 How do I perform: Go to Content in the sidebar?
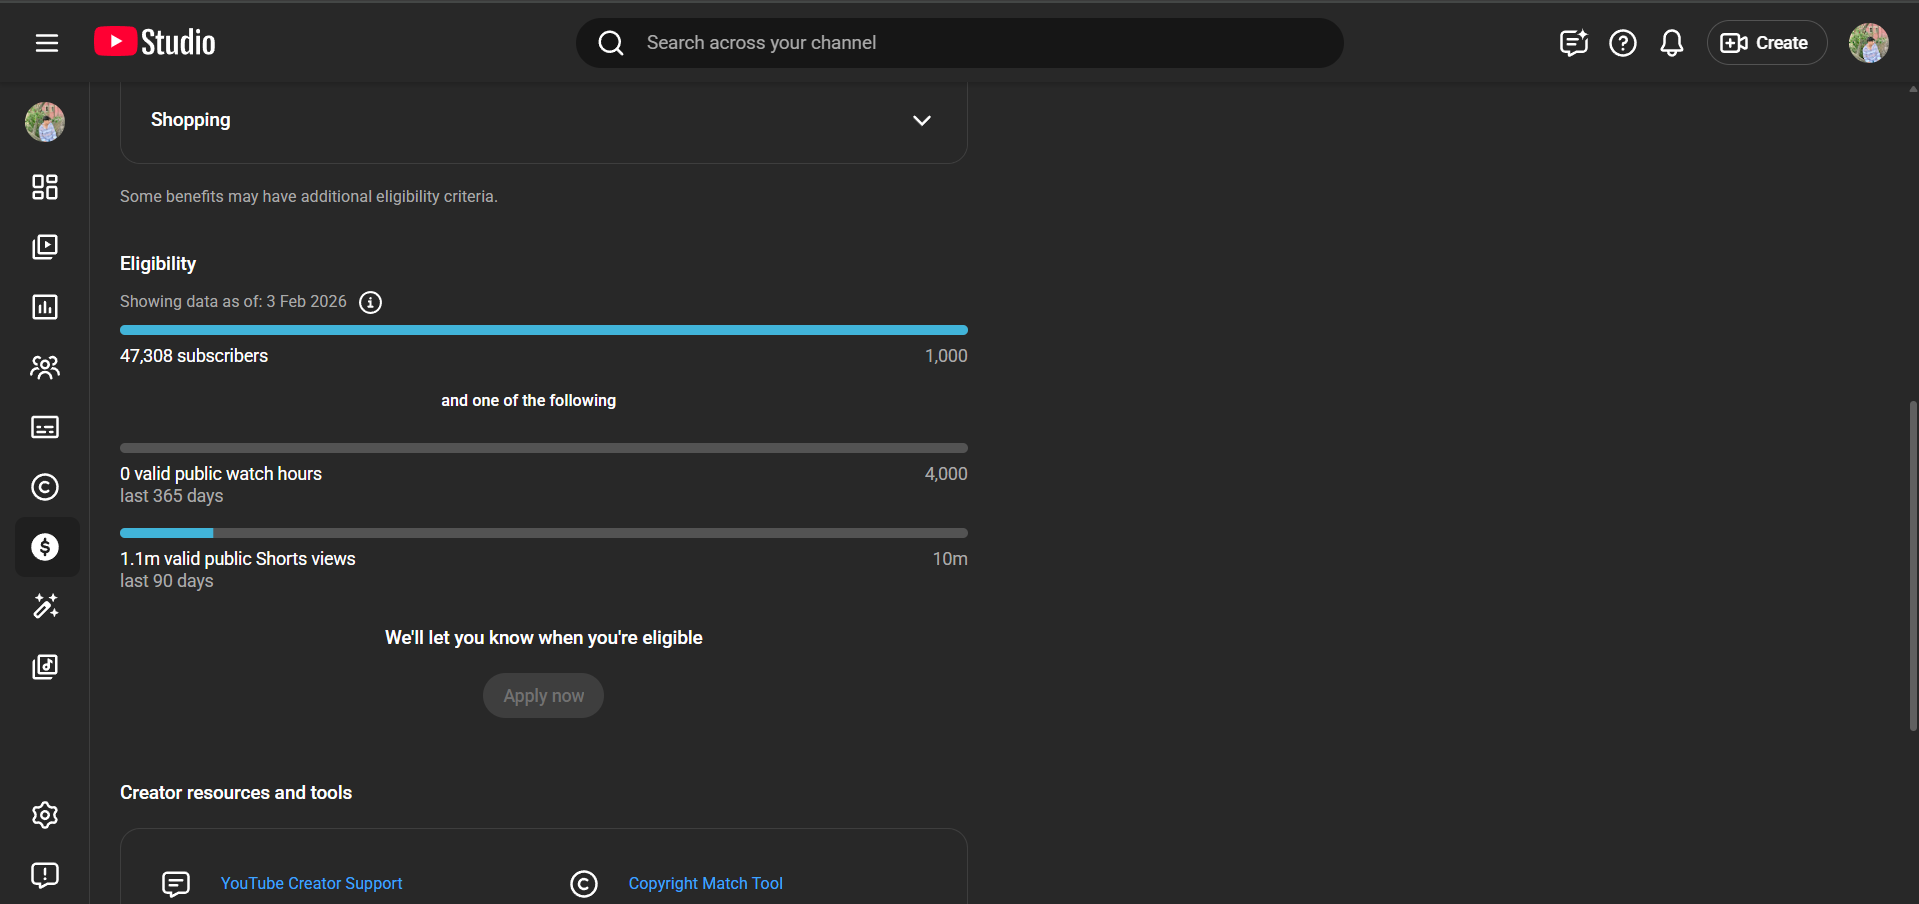[x=45, y=247]
